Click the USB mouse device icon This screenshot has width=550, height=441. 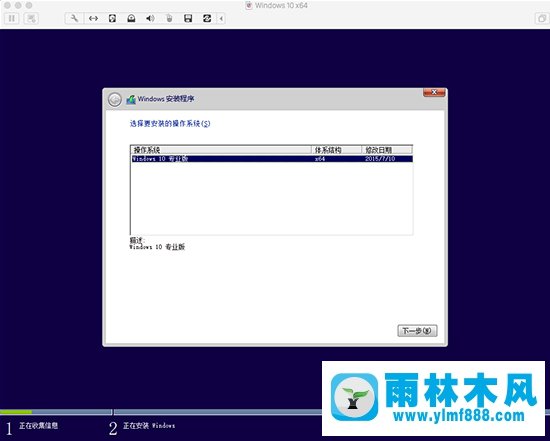tap(169, 18)
